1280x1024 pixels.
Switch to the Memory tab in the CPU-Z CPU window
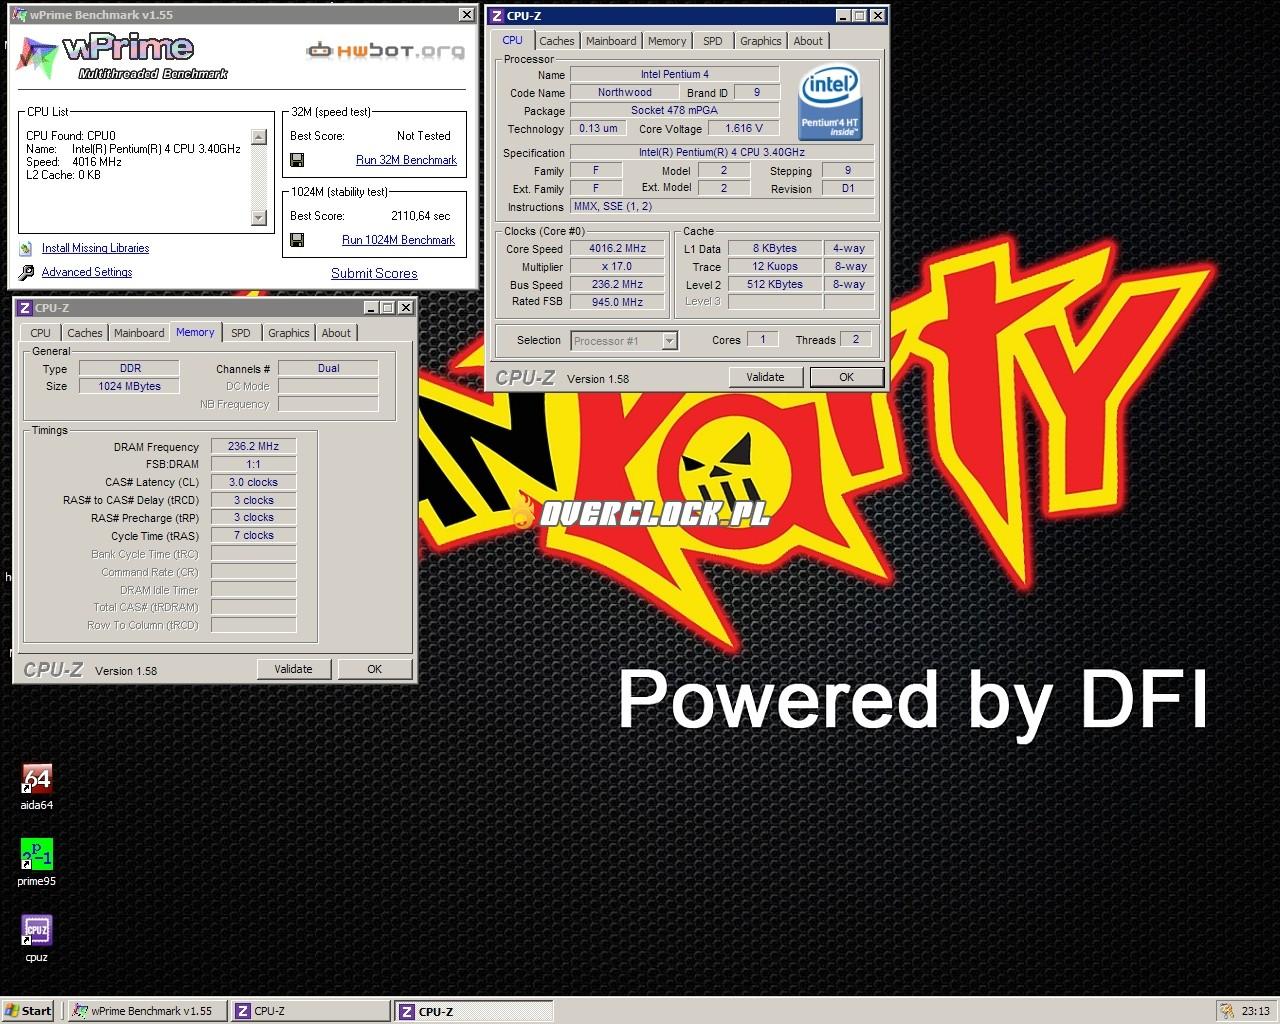(667, 41)
